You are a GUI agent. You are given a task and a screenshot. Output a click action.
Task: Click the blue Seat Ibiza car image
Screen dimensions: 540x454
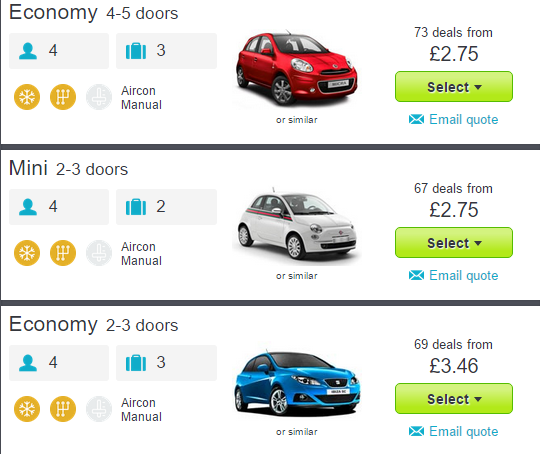pos(297,382)
